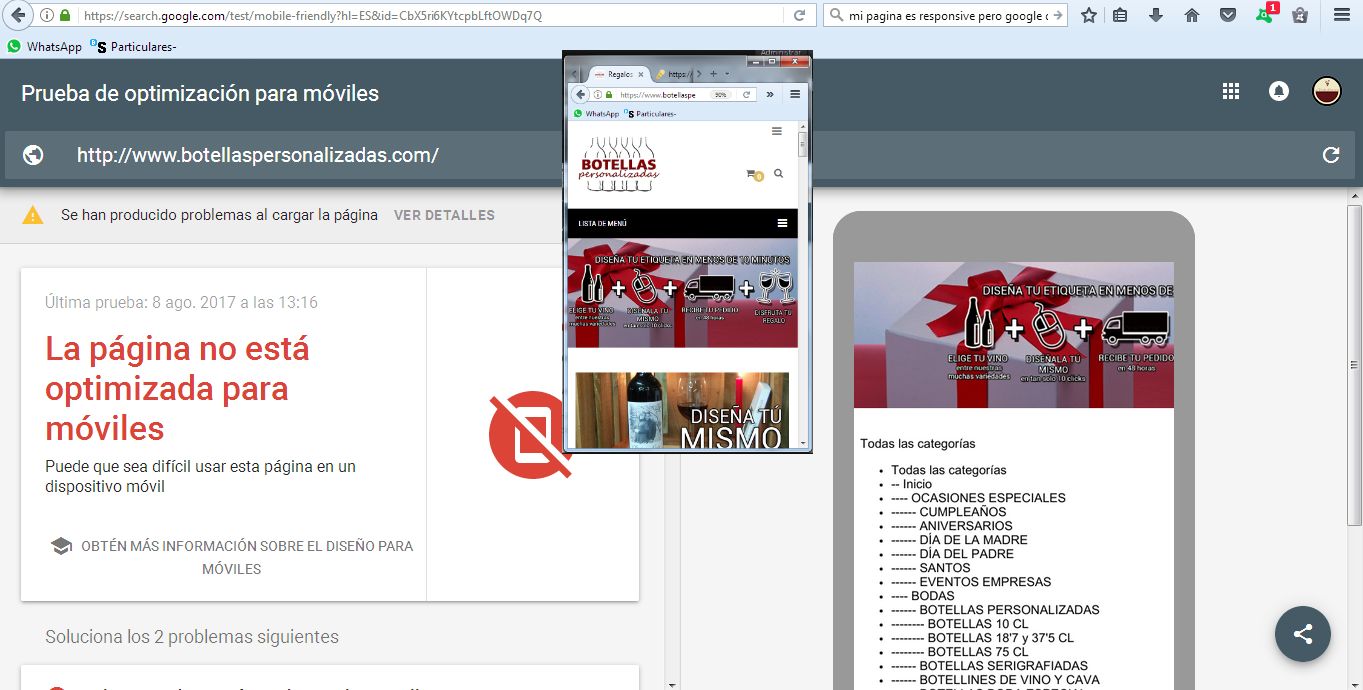Click the yellow warning triangle icon
1363x690 pixels.
tap(33, 214)
